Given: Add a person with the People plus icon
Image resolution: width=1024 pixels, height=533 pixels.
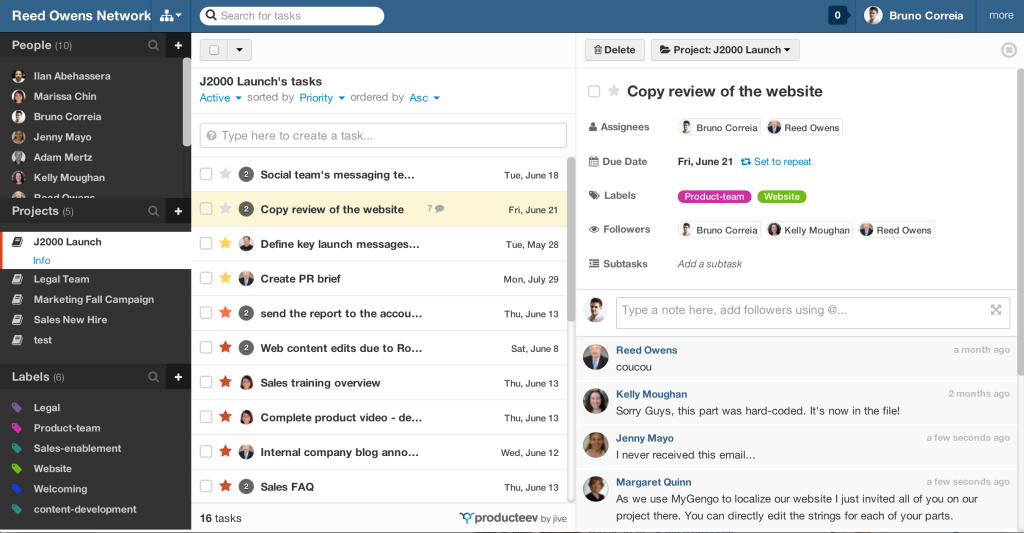Looking at the screenshot, I should point(178,45).
